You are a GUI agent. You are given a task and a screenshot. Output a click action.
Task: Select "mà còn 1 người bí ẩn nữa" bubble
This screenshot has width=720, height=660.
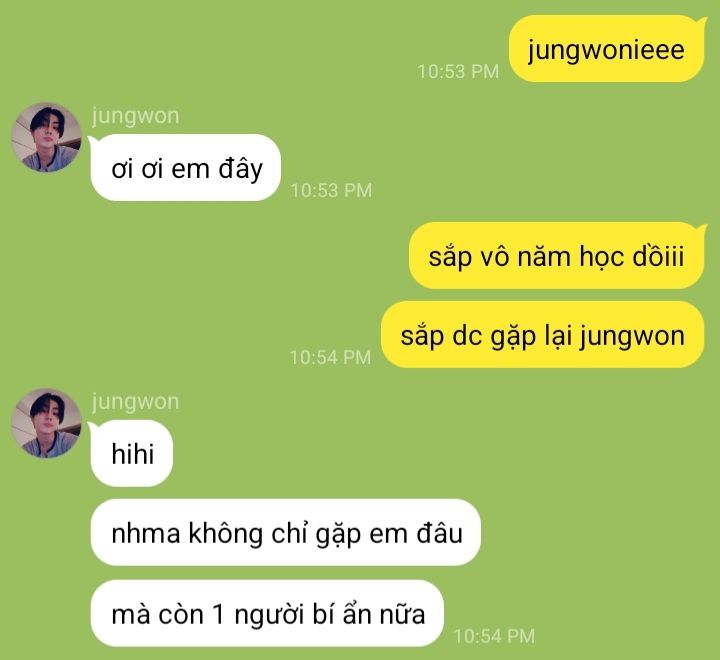click(267, 613)
